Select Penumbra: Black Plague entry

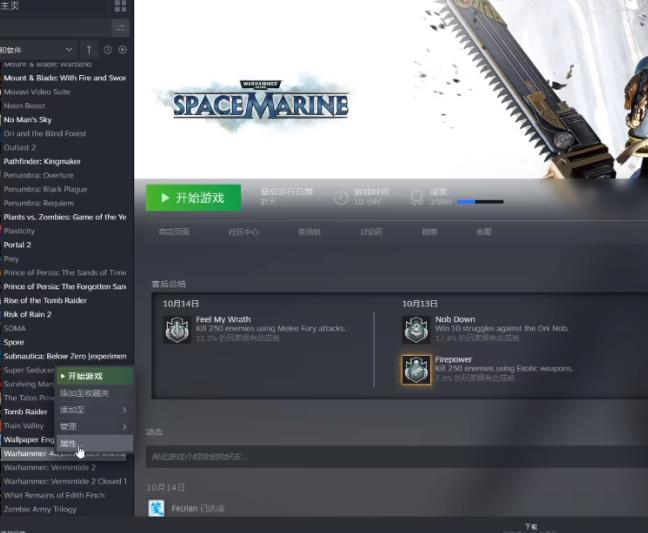click(45, 189)
